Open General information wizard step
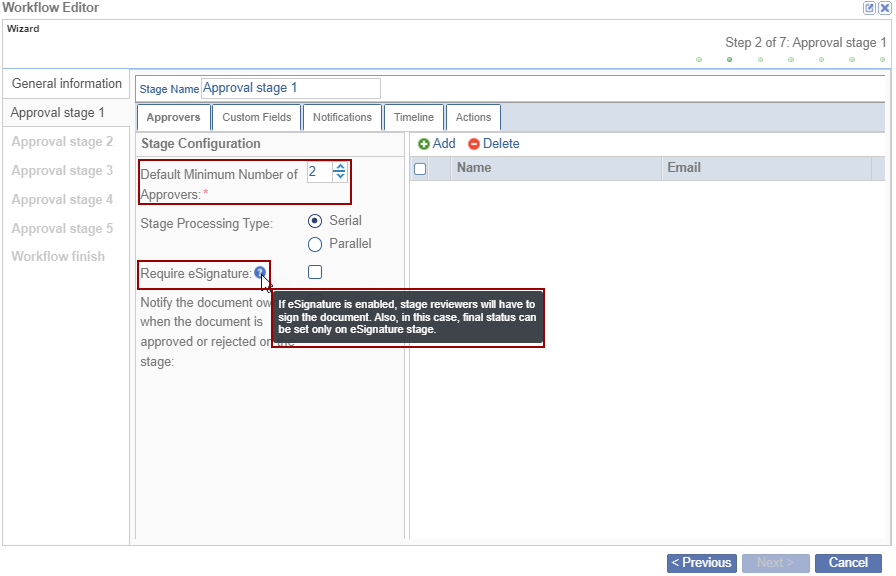 tap(67, 84)
